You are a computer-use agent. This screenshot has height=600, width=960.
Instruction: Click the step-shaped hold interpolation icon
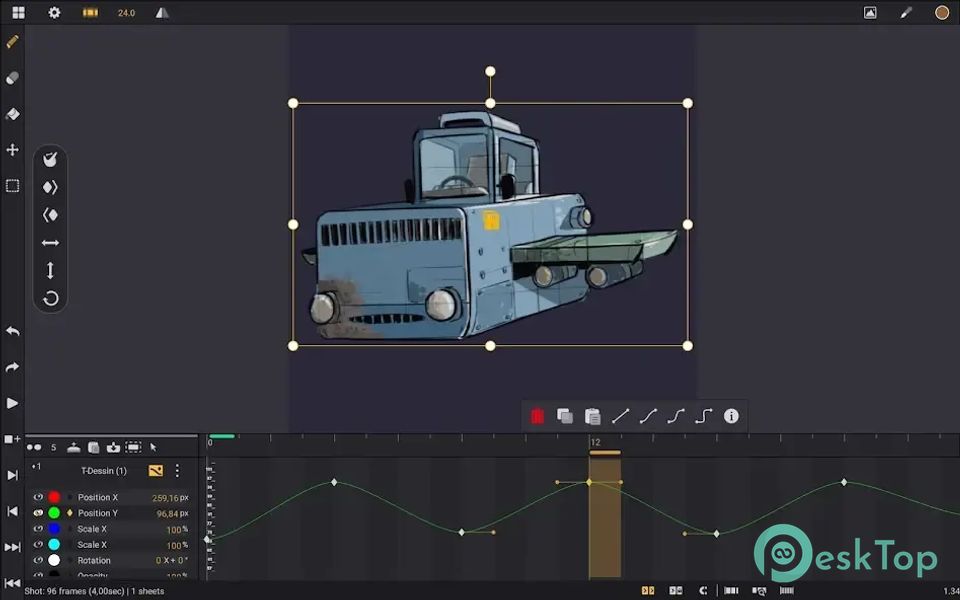coord(703,416)
